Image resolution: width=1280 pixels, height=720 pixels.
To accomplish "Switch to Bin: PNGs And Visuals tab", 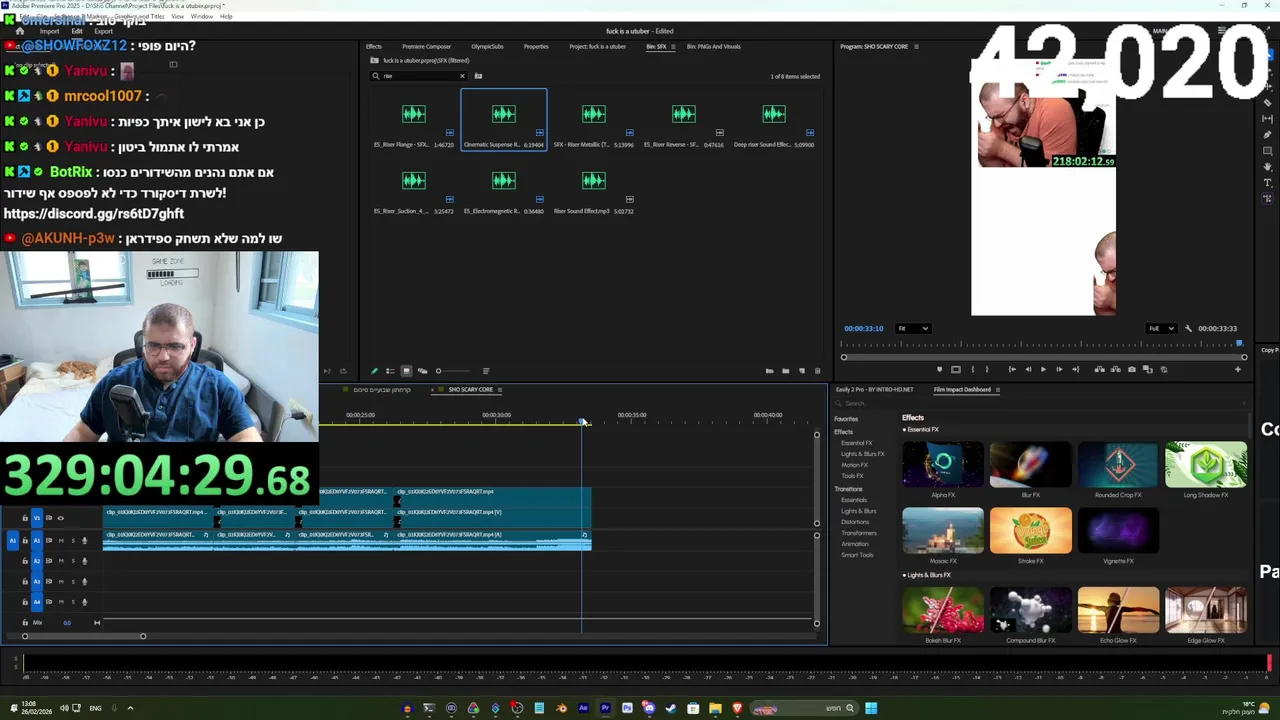I will (x=713, y=46).
